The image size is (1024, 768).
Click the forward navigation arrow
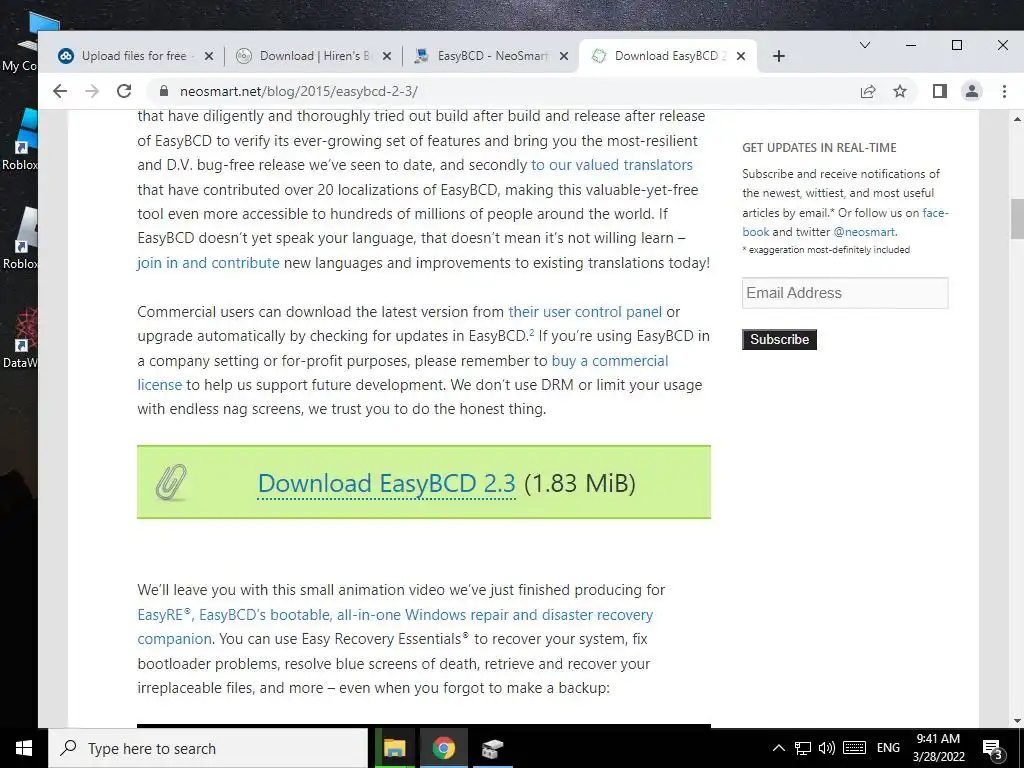click(x=92, y=91)
